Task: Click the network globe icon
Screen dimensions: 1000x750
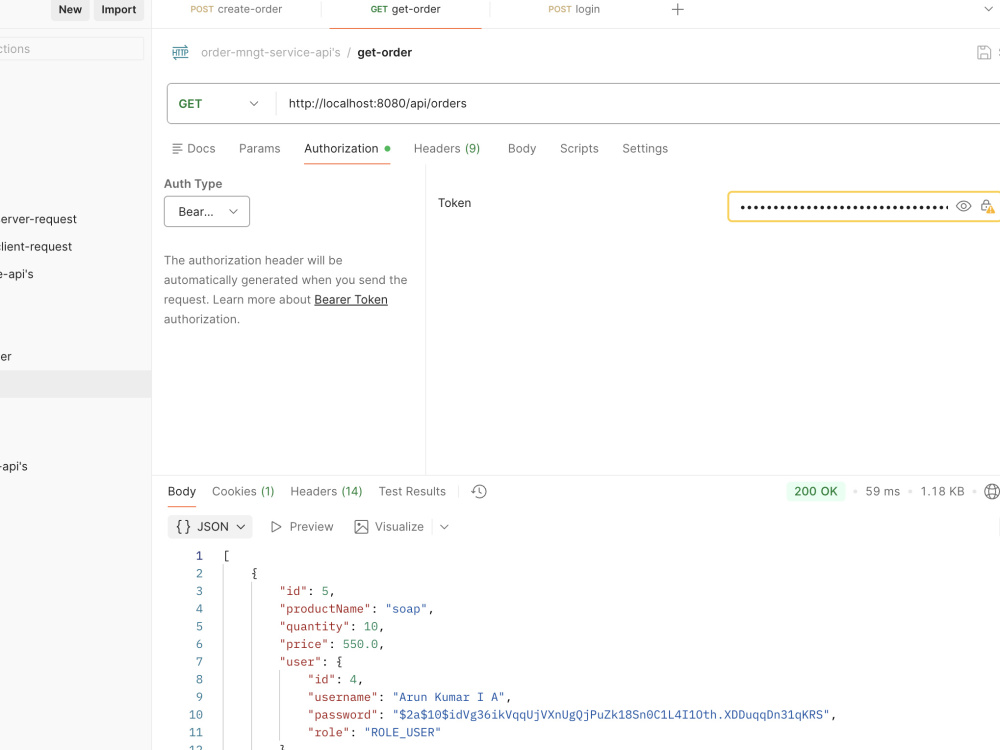Action: [x=992, y=492]
